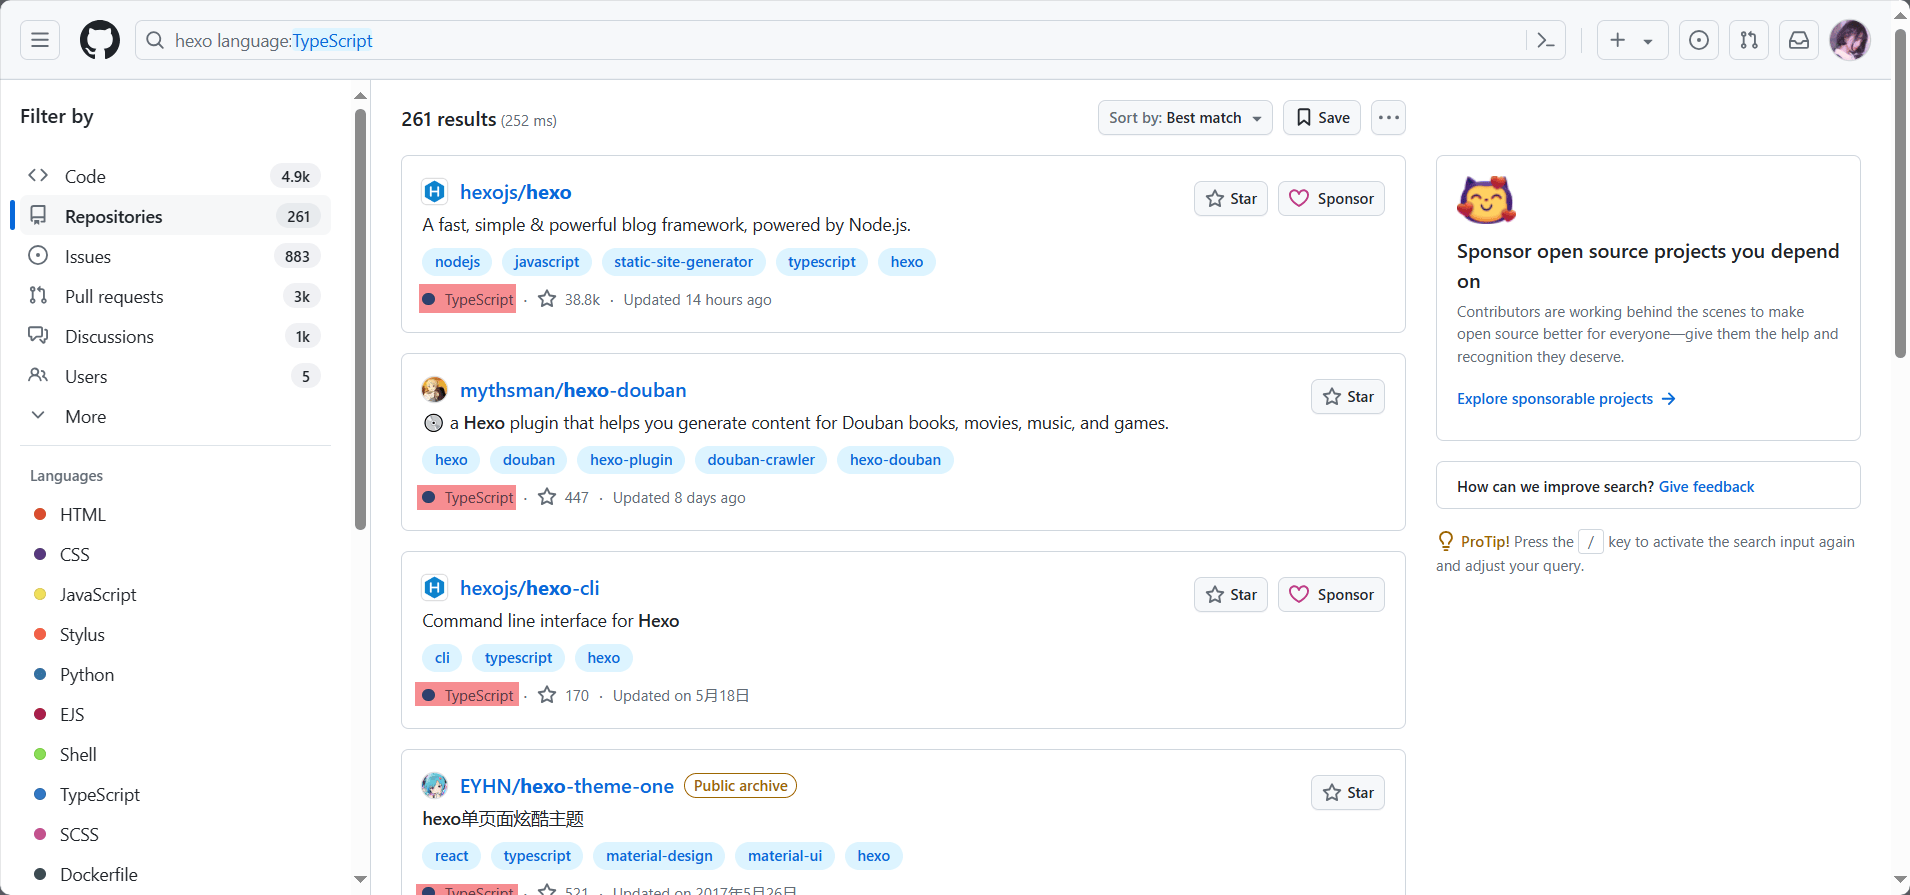Screen dimensions: 1910x895
Task: Star the mythsman/hexo-douban repository
Action: click(1348, 397)
